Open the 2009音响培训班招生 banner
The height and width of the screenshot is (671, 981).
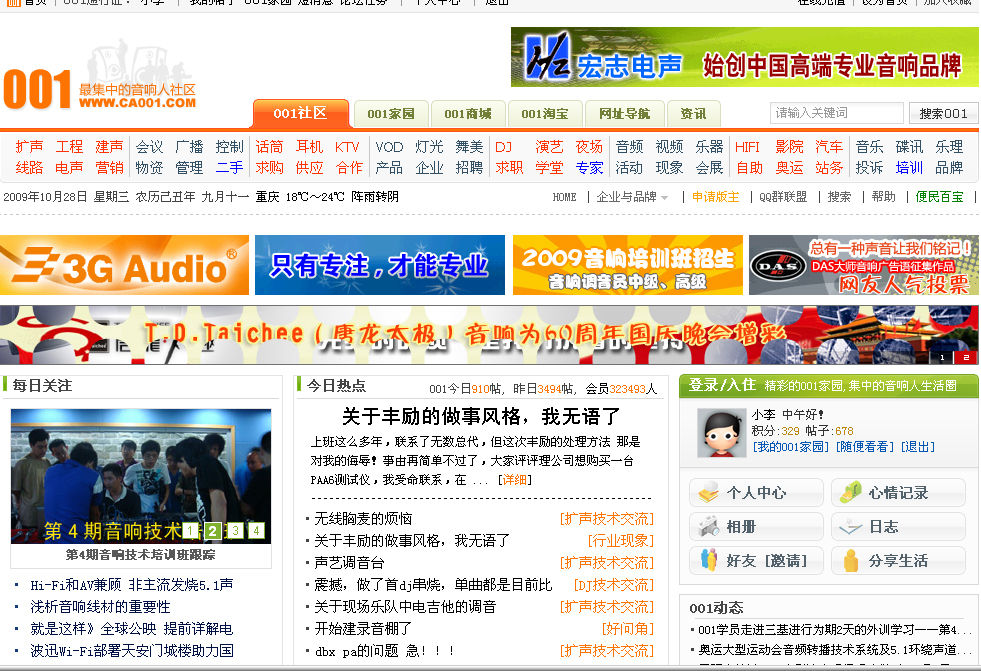coord(628,265)
